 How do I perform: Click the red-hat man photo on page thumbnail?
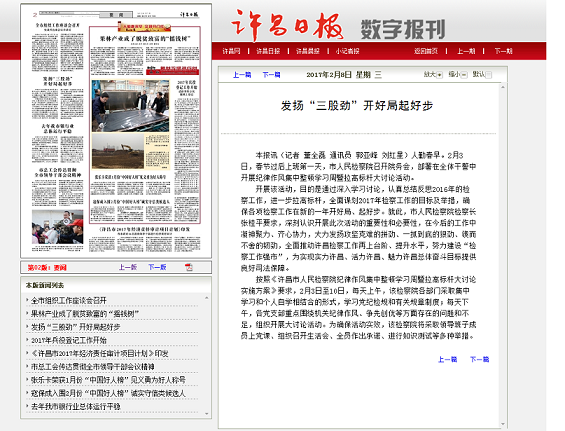click(x=58, y=227)
